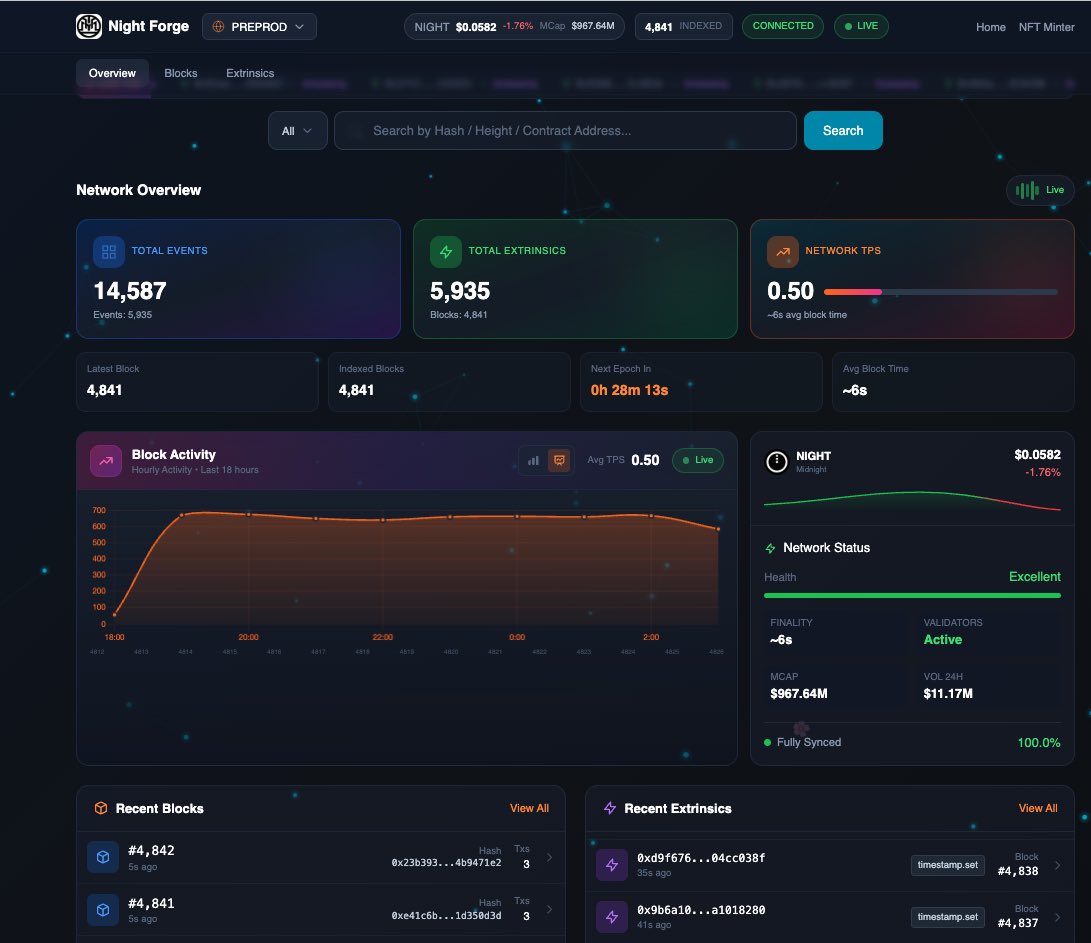Expand extrinsic 0x9b6a10...a1018280 row chevron
The height and width of the screenshot is (943, 1091).
(x=1058, y=917)
